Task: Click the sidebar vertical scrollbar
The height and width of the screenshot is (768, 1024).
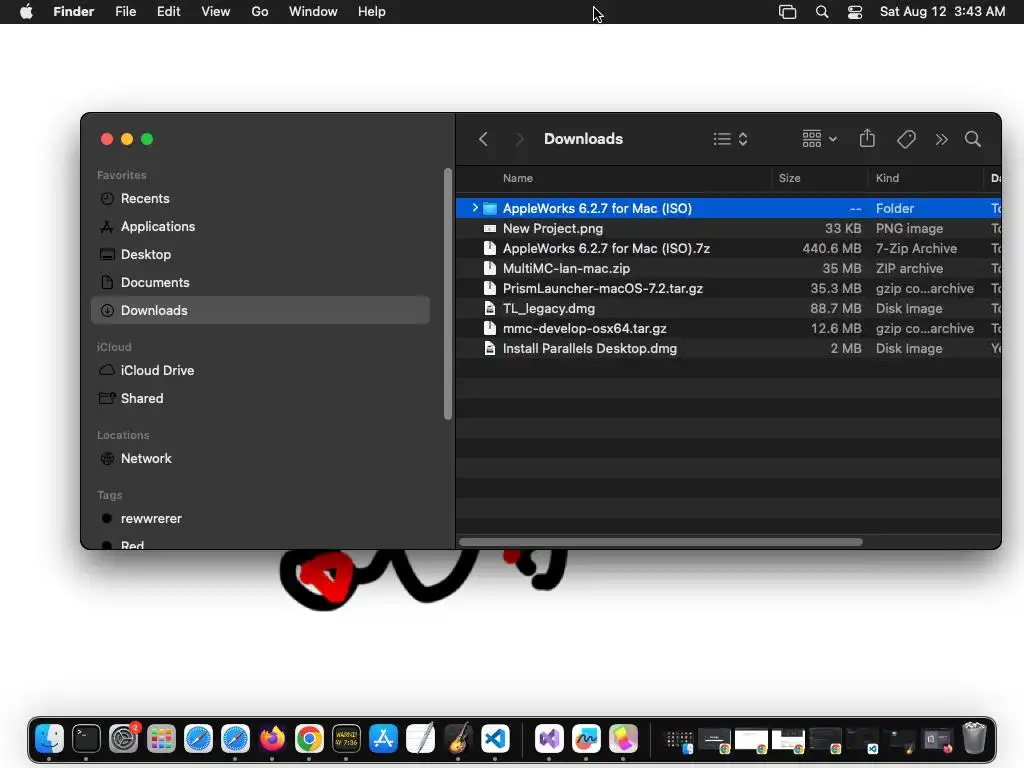Action: click(447, 294)
